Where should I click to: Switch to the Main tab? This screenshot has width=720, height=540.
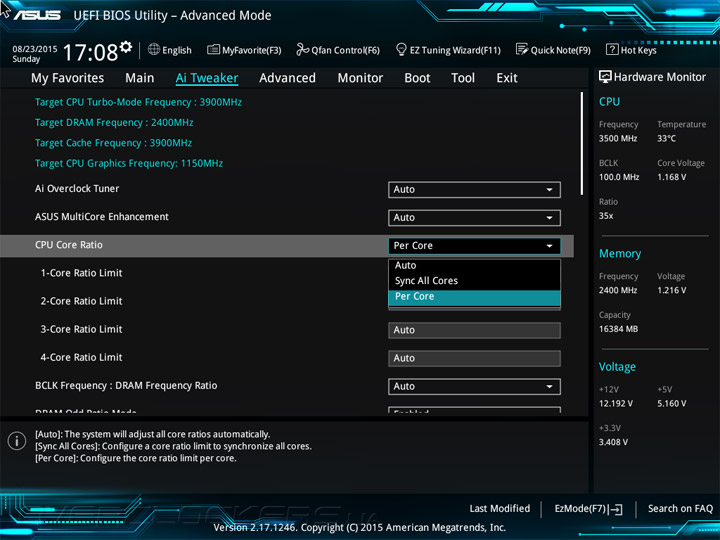(140, 78)
